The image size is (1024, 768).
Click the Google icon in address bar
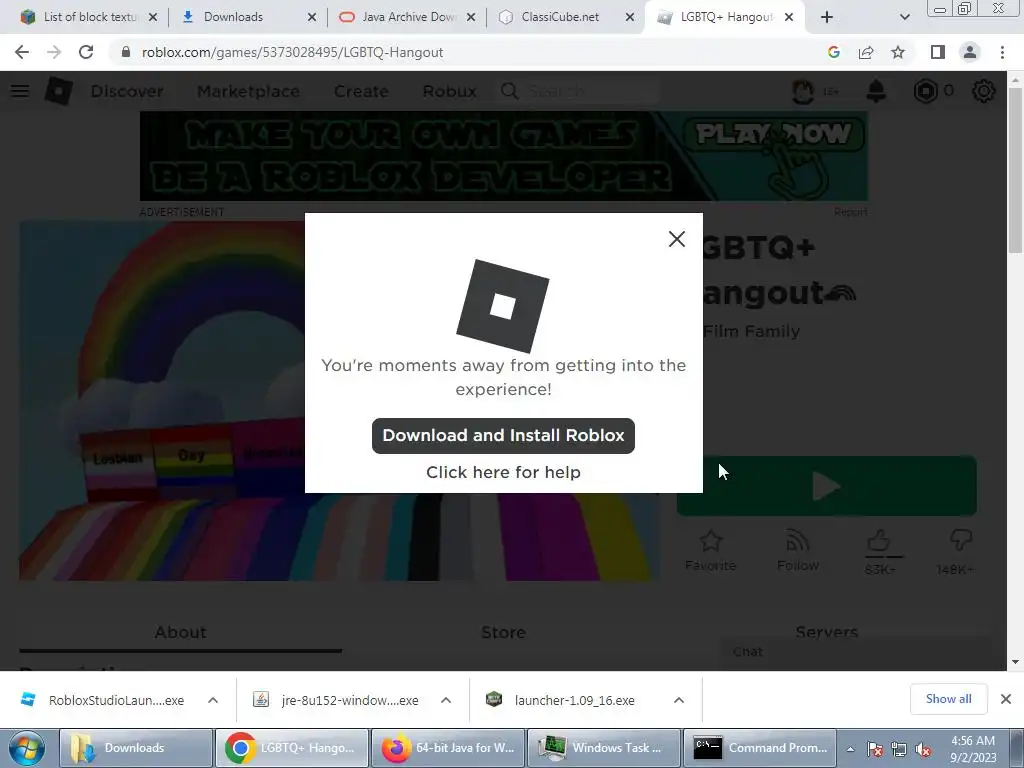(833, 52)
